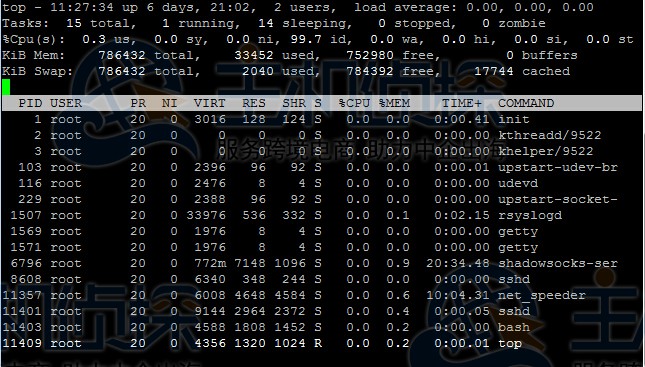Select the khelper/9522 process entry
This screenshot has height=367, width=645.
[545, 151]
